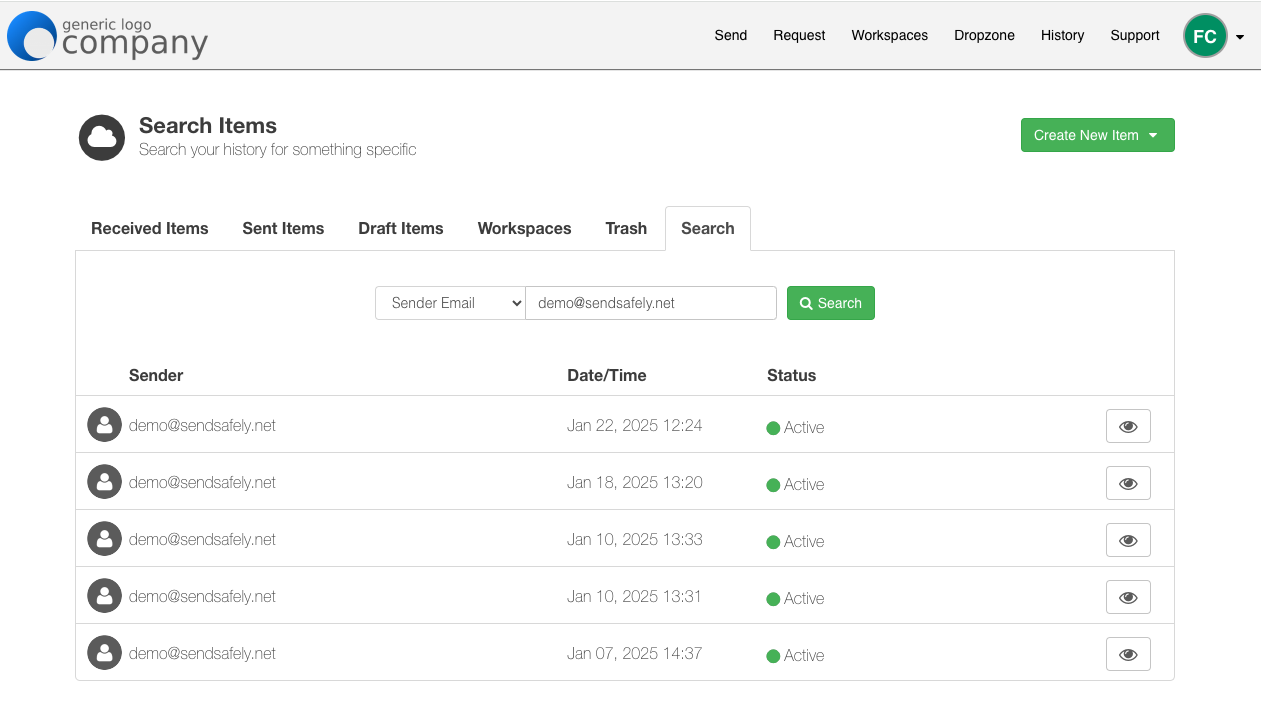Screen dimensions: 1261x712
Task: Switch to the Sent Items tab
Action: [283, 228]
